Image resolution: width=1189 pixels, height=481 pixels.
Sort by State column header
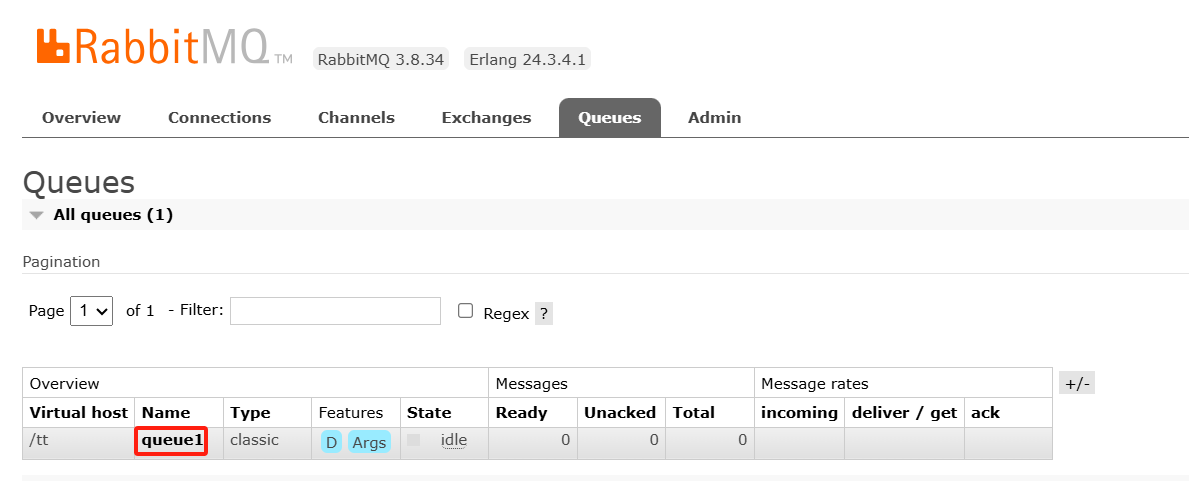(429, 413)
